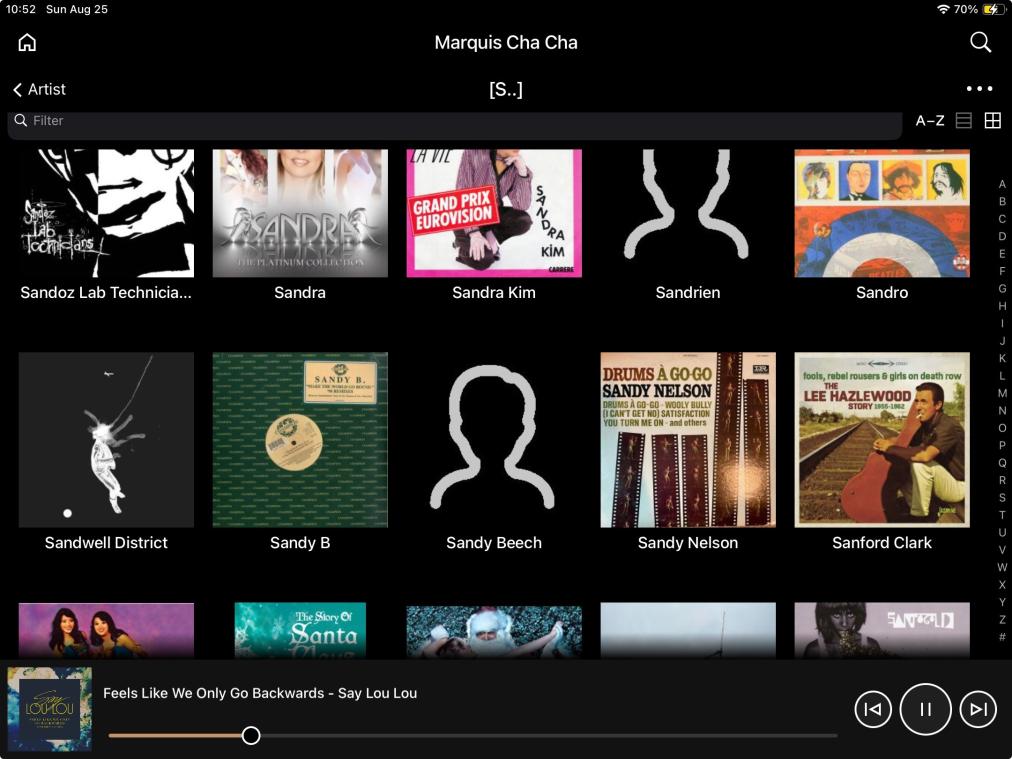
Task: Open the Say Lou Lou now-playing artwork
Action: pyautogui.click(x=50, y=709)
